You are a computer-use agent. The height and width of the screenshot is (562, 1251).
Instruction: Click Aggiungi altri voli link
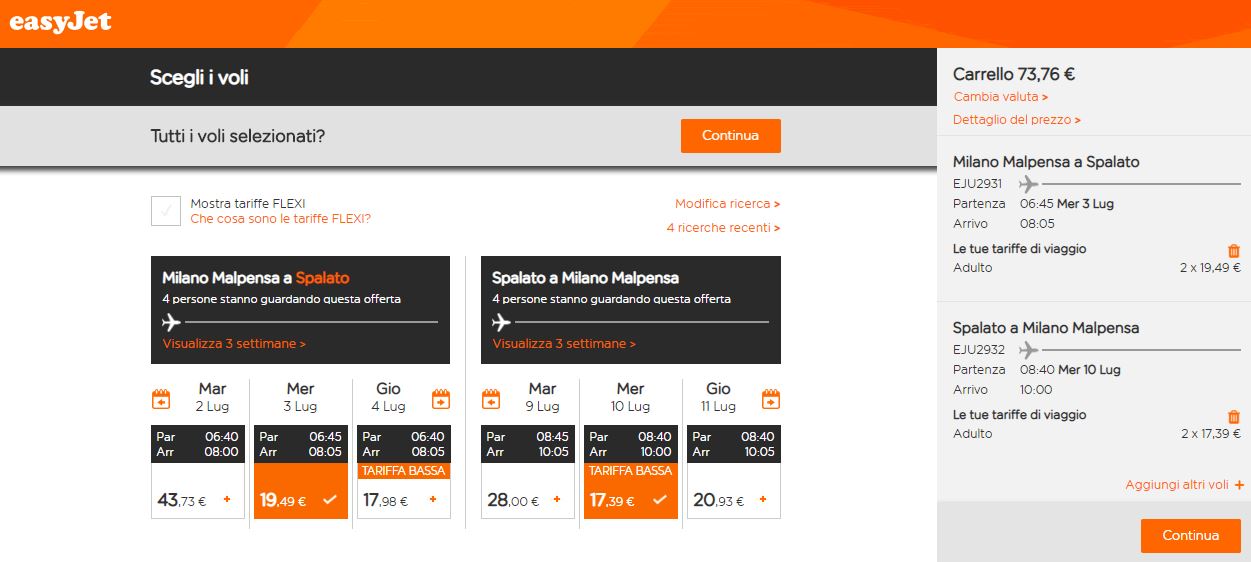click(1185, 485)
